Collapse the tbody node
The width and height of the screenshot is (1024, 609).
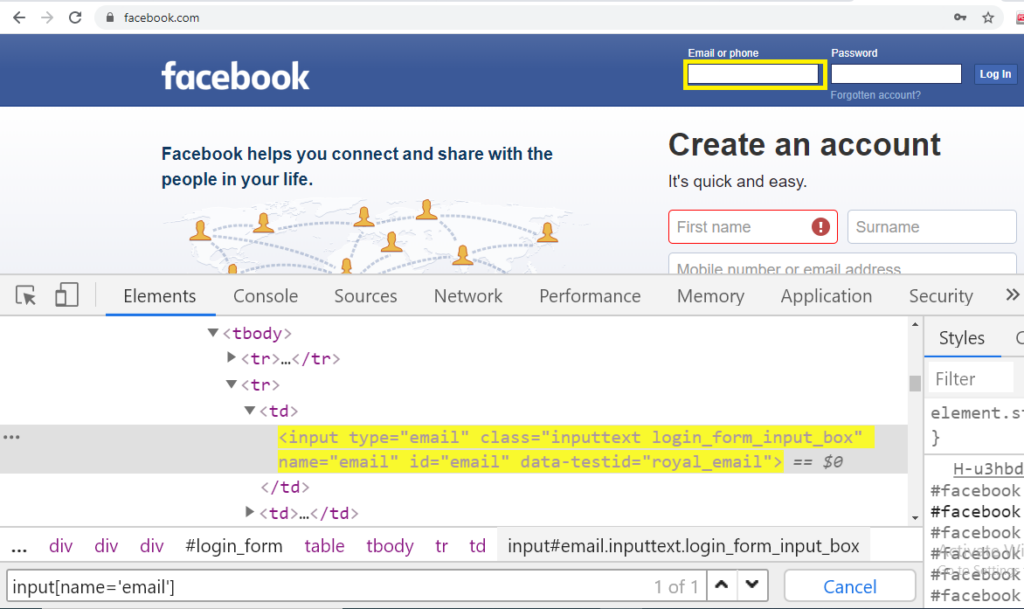tap(213, 333)
